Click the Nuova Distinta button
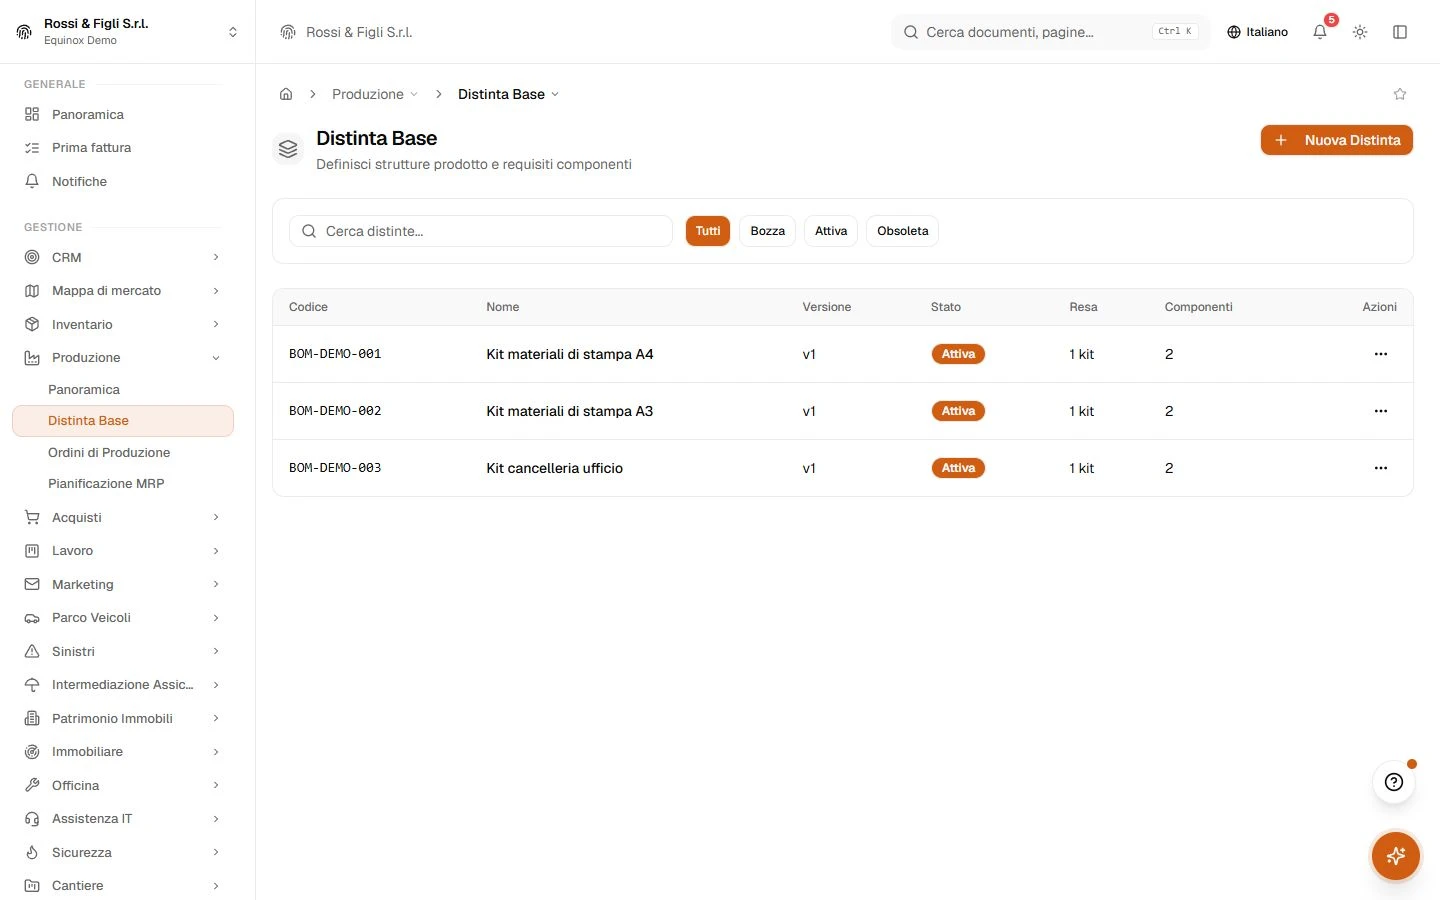The width and height of the screenshot is (1440, 900). pyautogui.click(x=1337, y=140)
